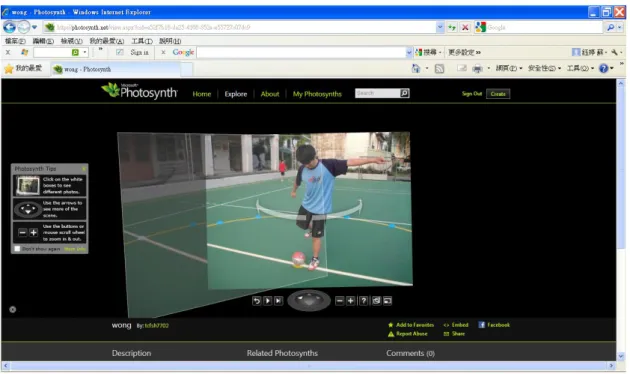Image resolution: width=630 pixels, height=374 pixels.
Task: Open the 說明 menu
Action: (170, 41)
